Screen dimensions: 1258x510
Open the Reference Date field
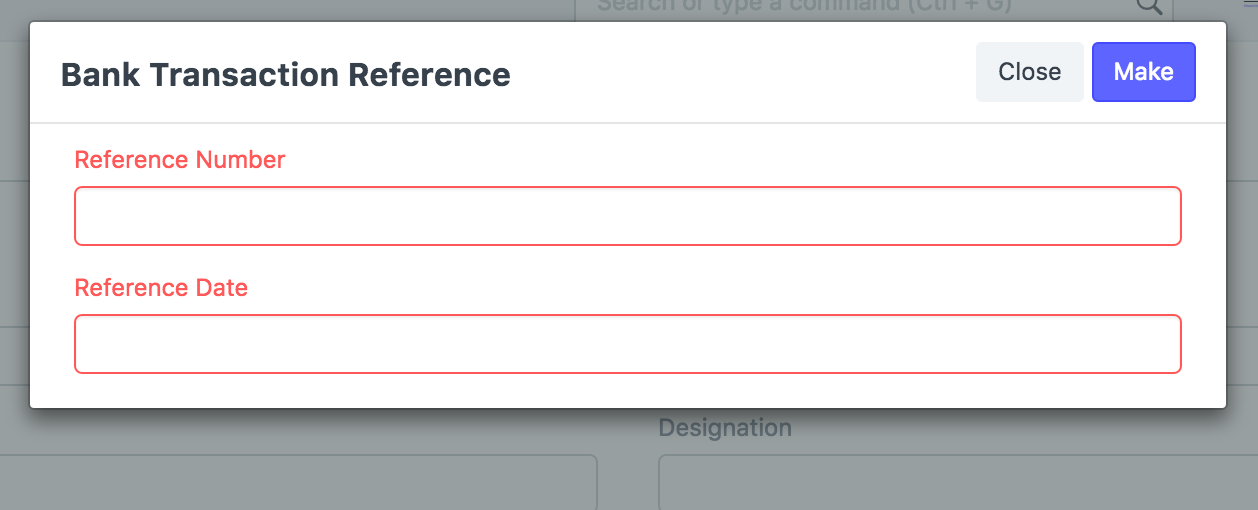[628, 344]
